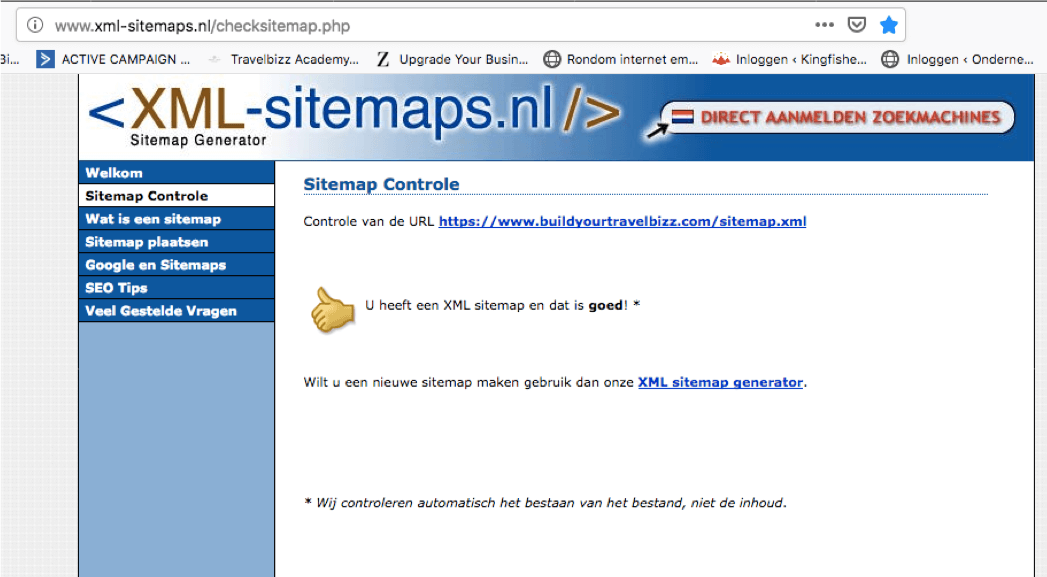Open Inloggen Onderne... bookmark

pyautogui.click(x=958, y=59)
